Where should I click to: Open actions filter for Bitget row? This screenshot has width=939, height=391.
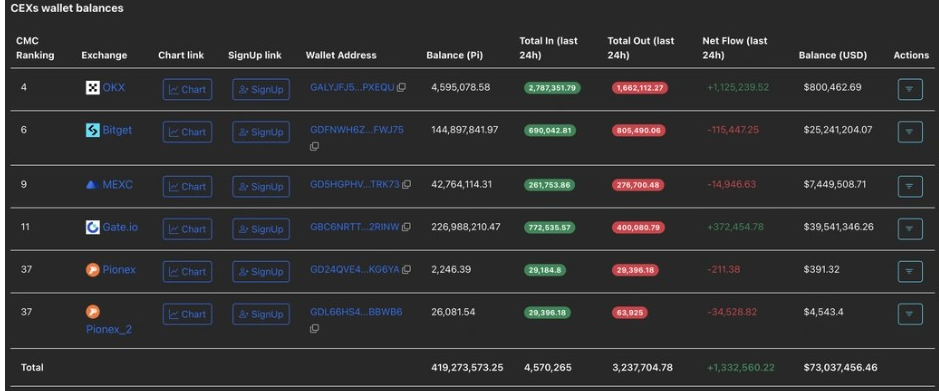(910, 132)
